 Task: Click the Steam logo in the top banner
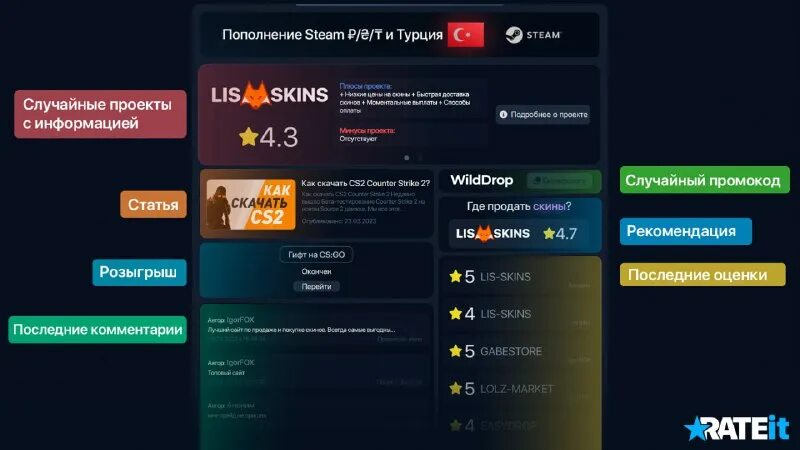pyautogui.click(x=533, y=35)
